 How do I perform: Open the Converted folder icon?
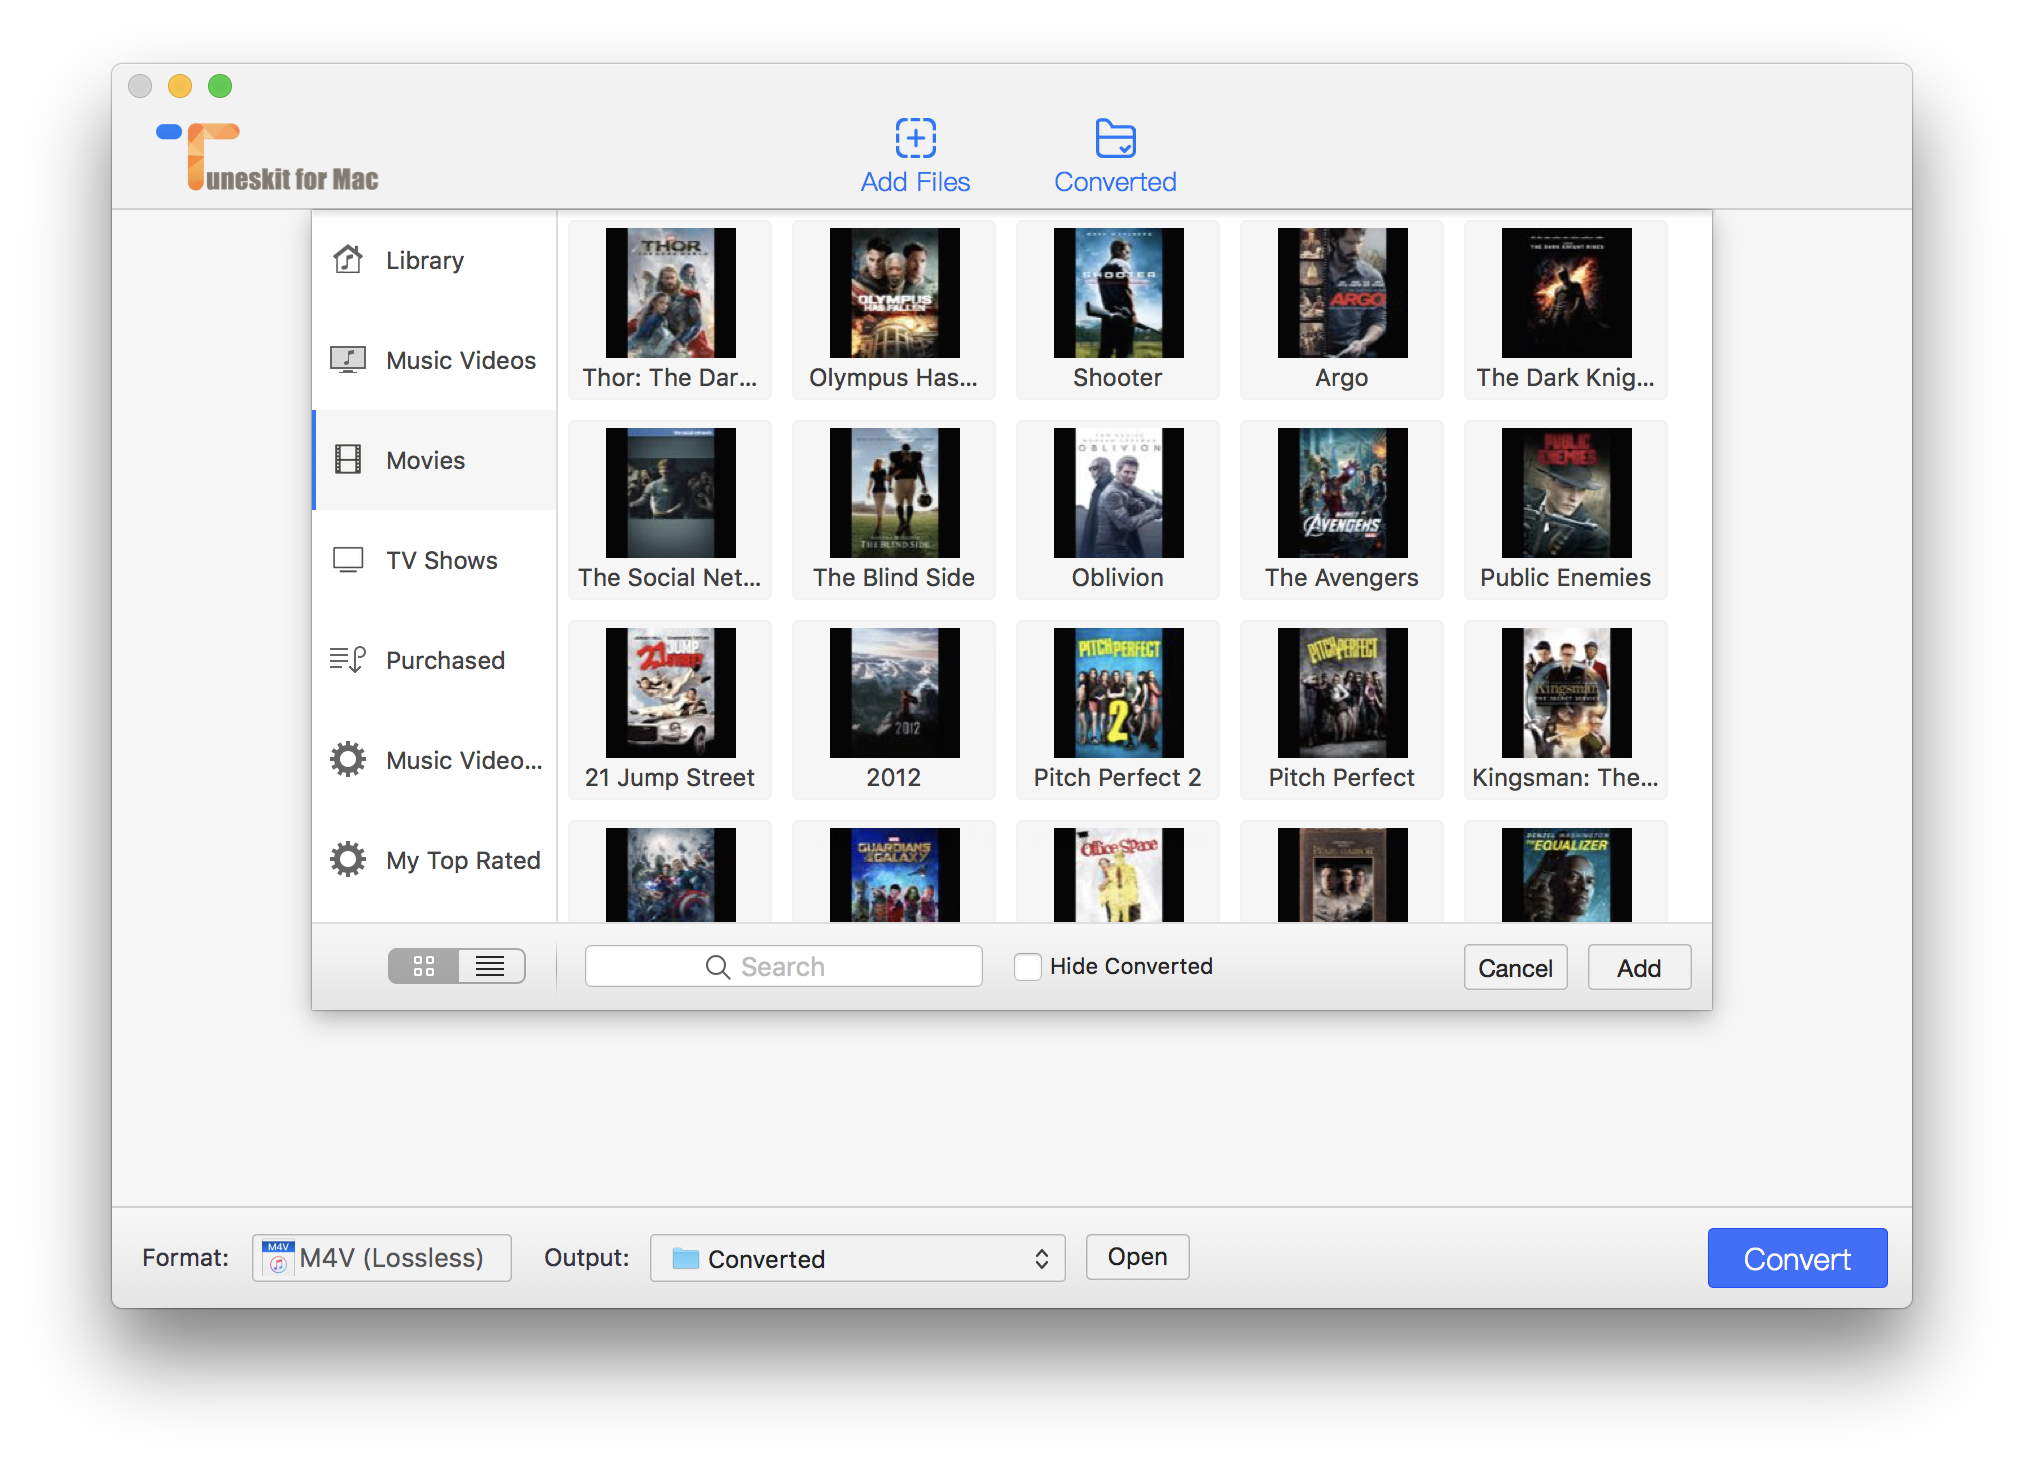1115,138
